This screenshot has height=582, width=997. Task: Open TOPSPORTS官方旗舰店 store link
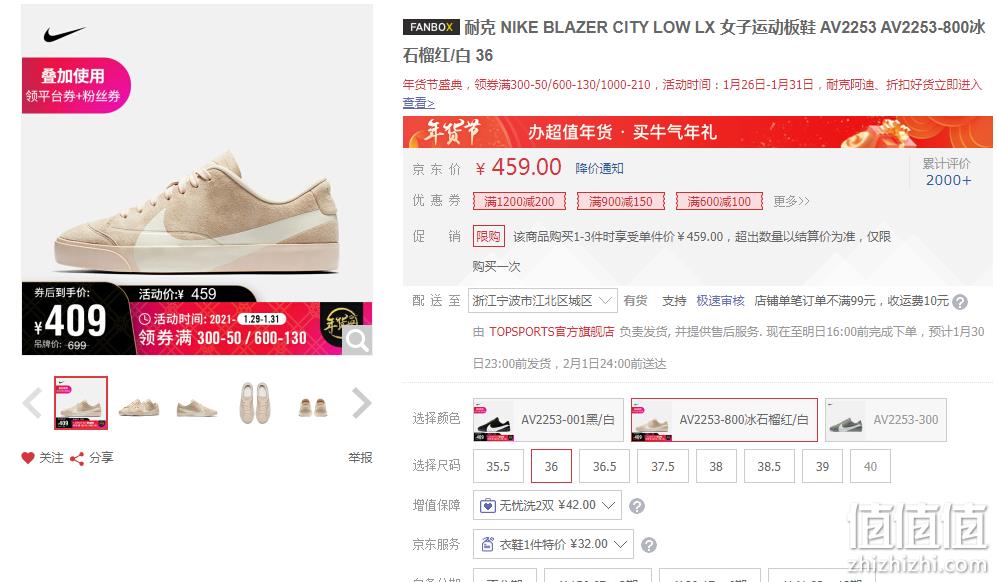551,331
